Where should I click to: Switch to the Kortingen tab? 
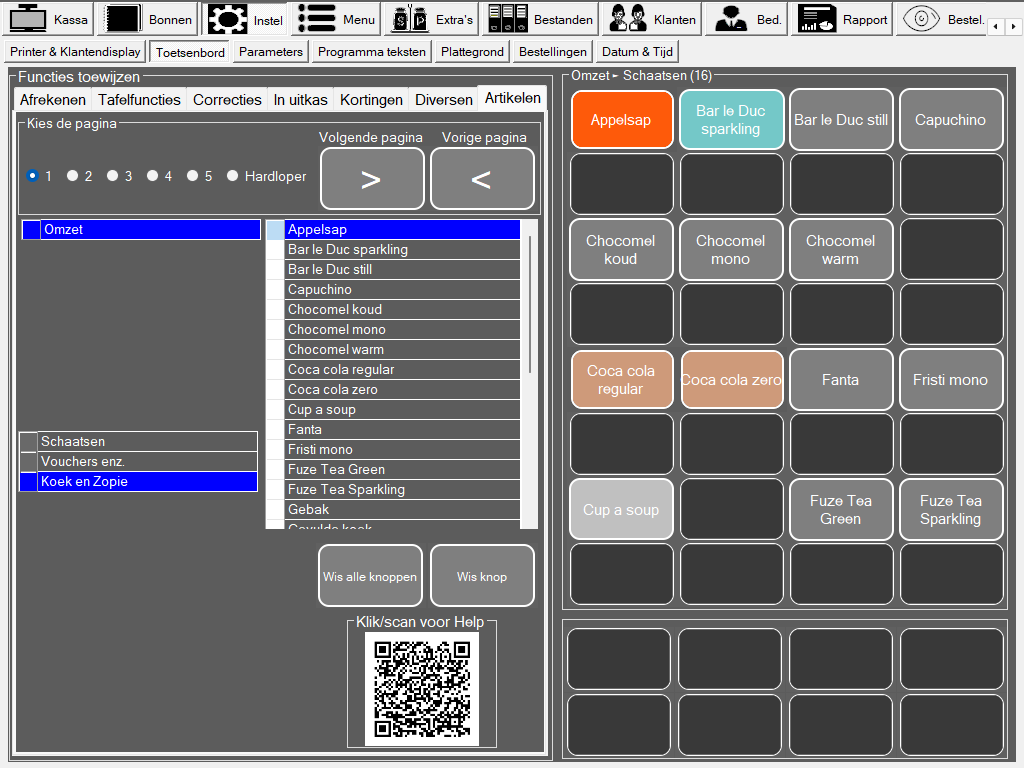[371, 99]
